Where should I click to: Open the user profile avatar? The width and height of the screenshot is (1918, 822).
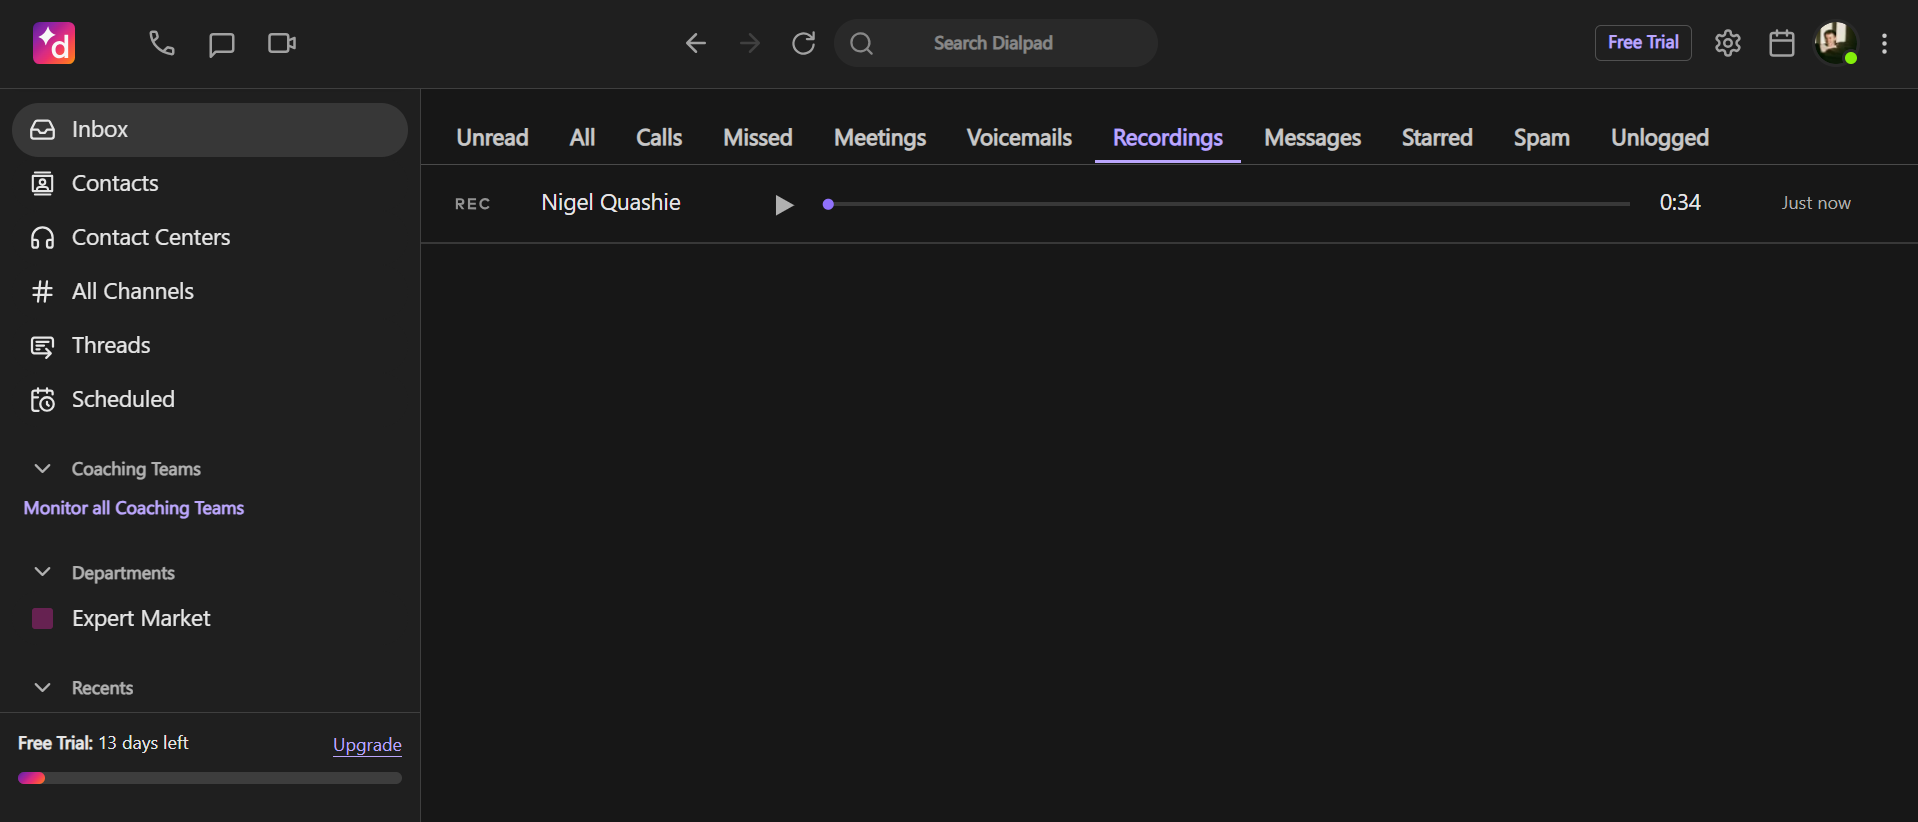point(1836,43)
